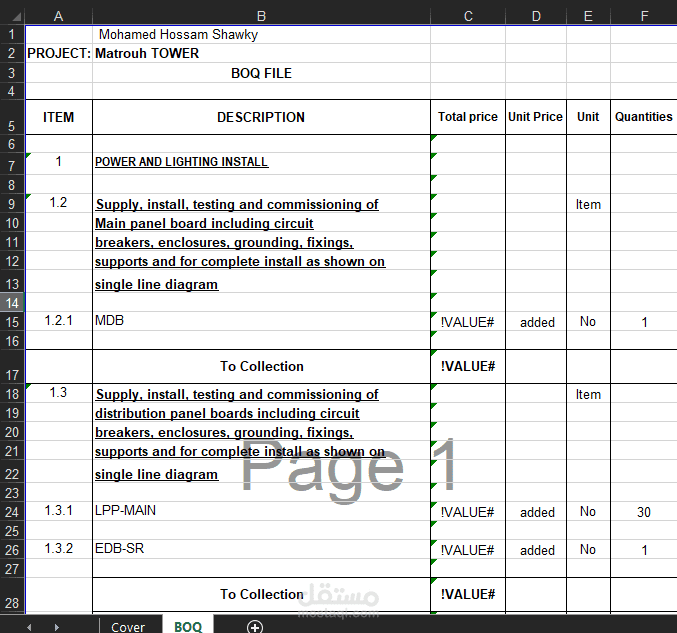Select the BOQ sheet tab
Image resolution: width=677 pixels, height=633 pixels.
(x=188, y=627)
